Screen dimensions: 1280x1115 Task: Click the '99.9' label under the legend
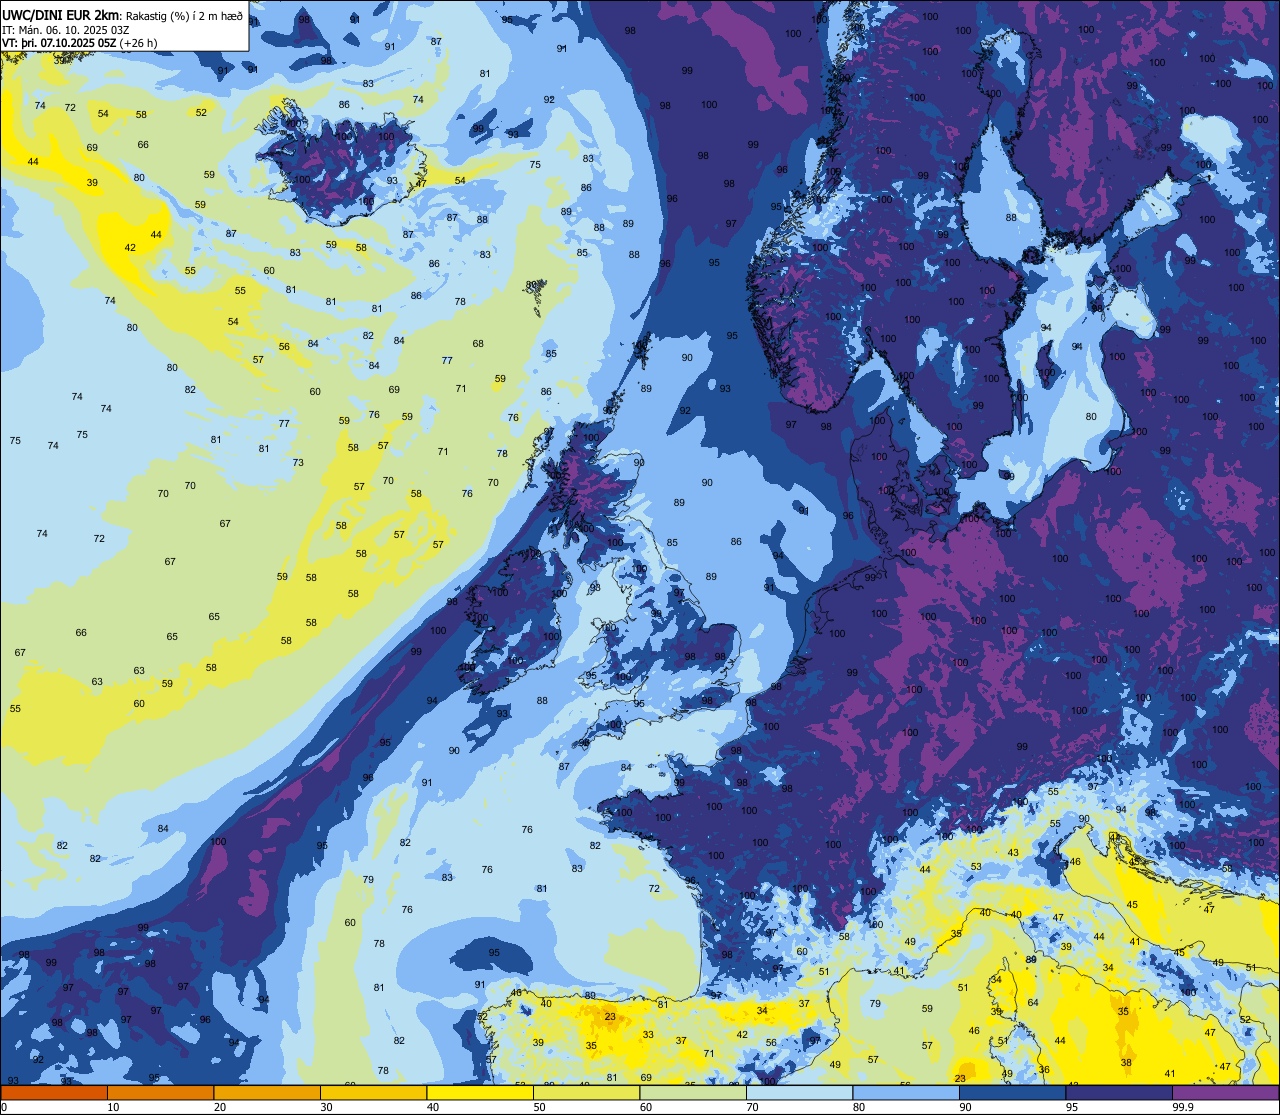1182,1107
